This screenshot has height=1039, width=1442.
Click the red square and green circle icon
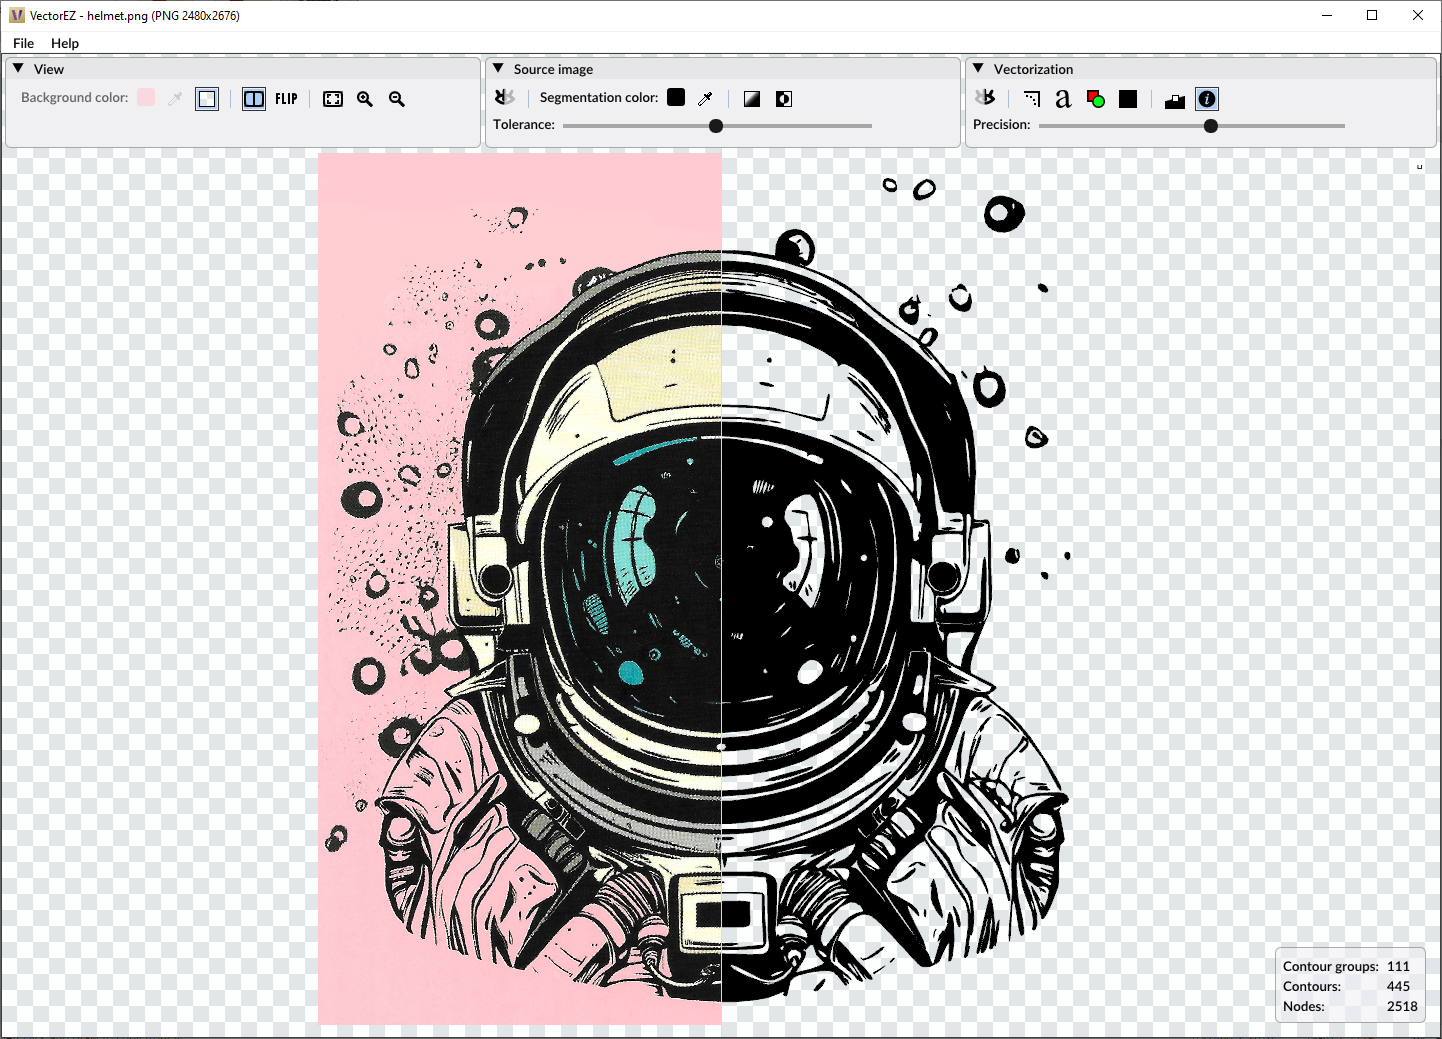click(1096, 99)
